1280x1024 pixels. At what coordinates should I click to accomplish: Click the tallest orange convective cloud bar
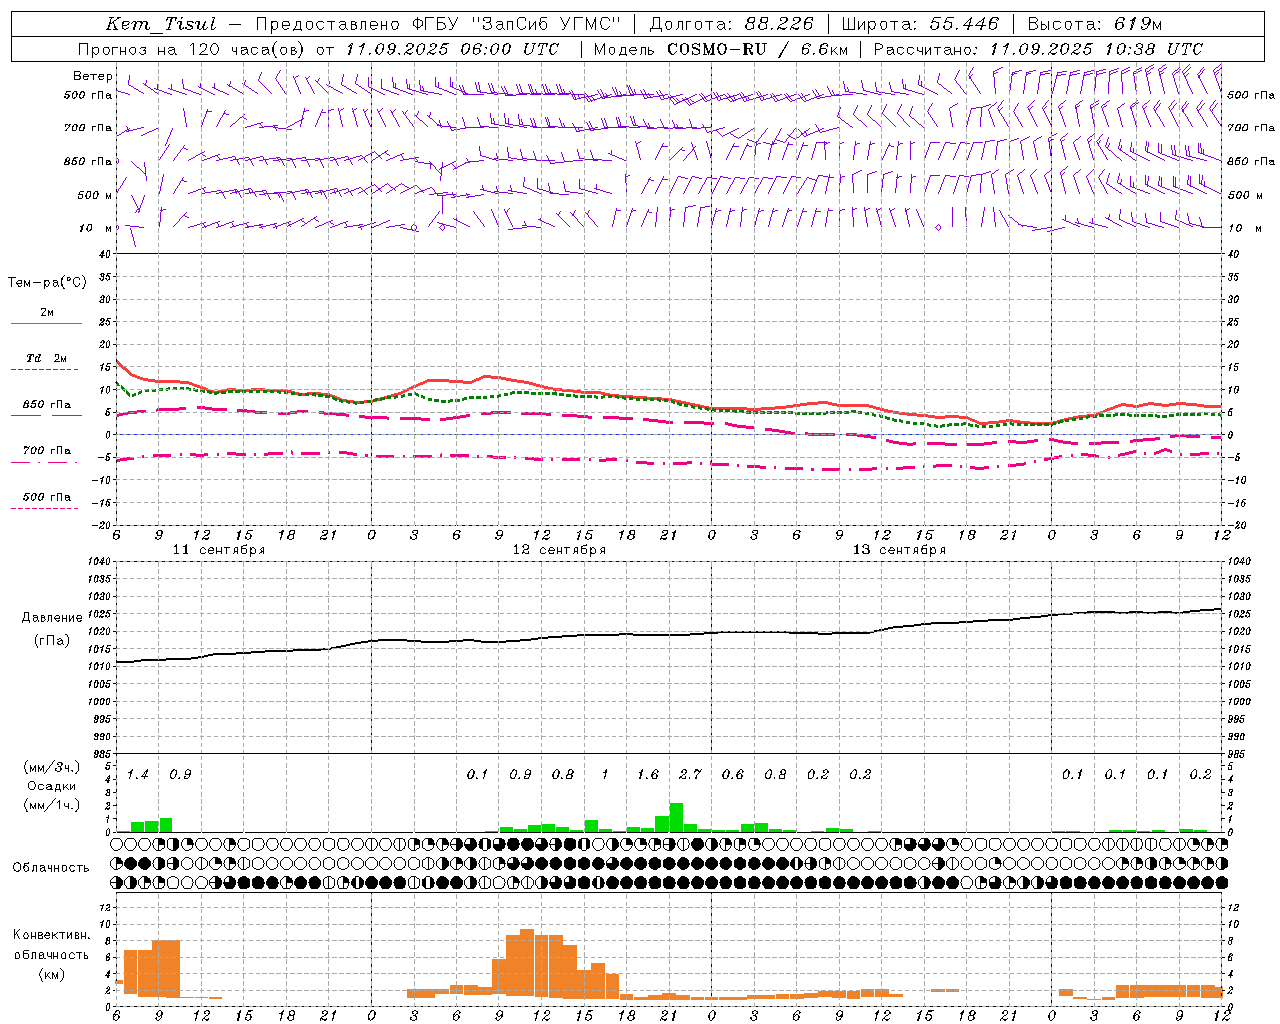[527, 964]
